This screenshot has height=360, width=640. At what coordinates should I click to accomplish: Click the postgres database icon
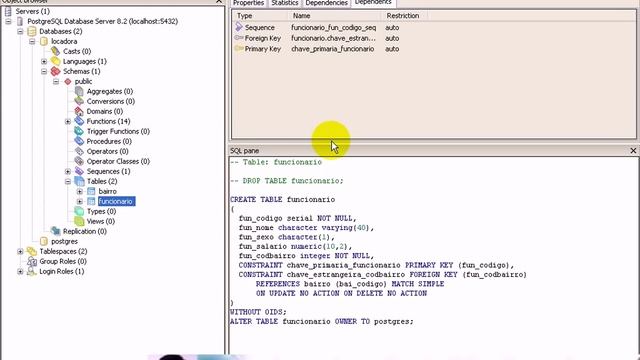point(44,241)
